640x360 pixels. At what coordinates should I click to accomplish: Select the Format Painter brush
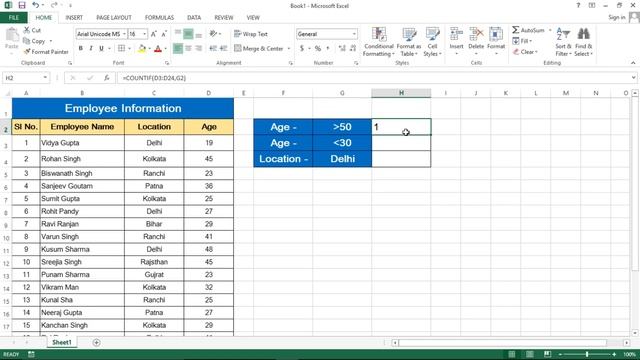27,52
